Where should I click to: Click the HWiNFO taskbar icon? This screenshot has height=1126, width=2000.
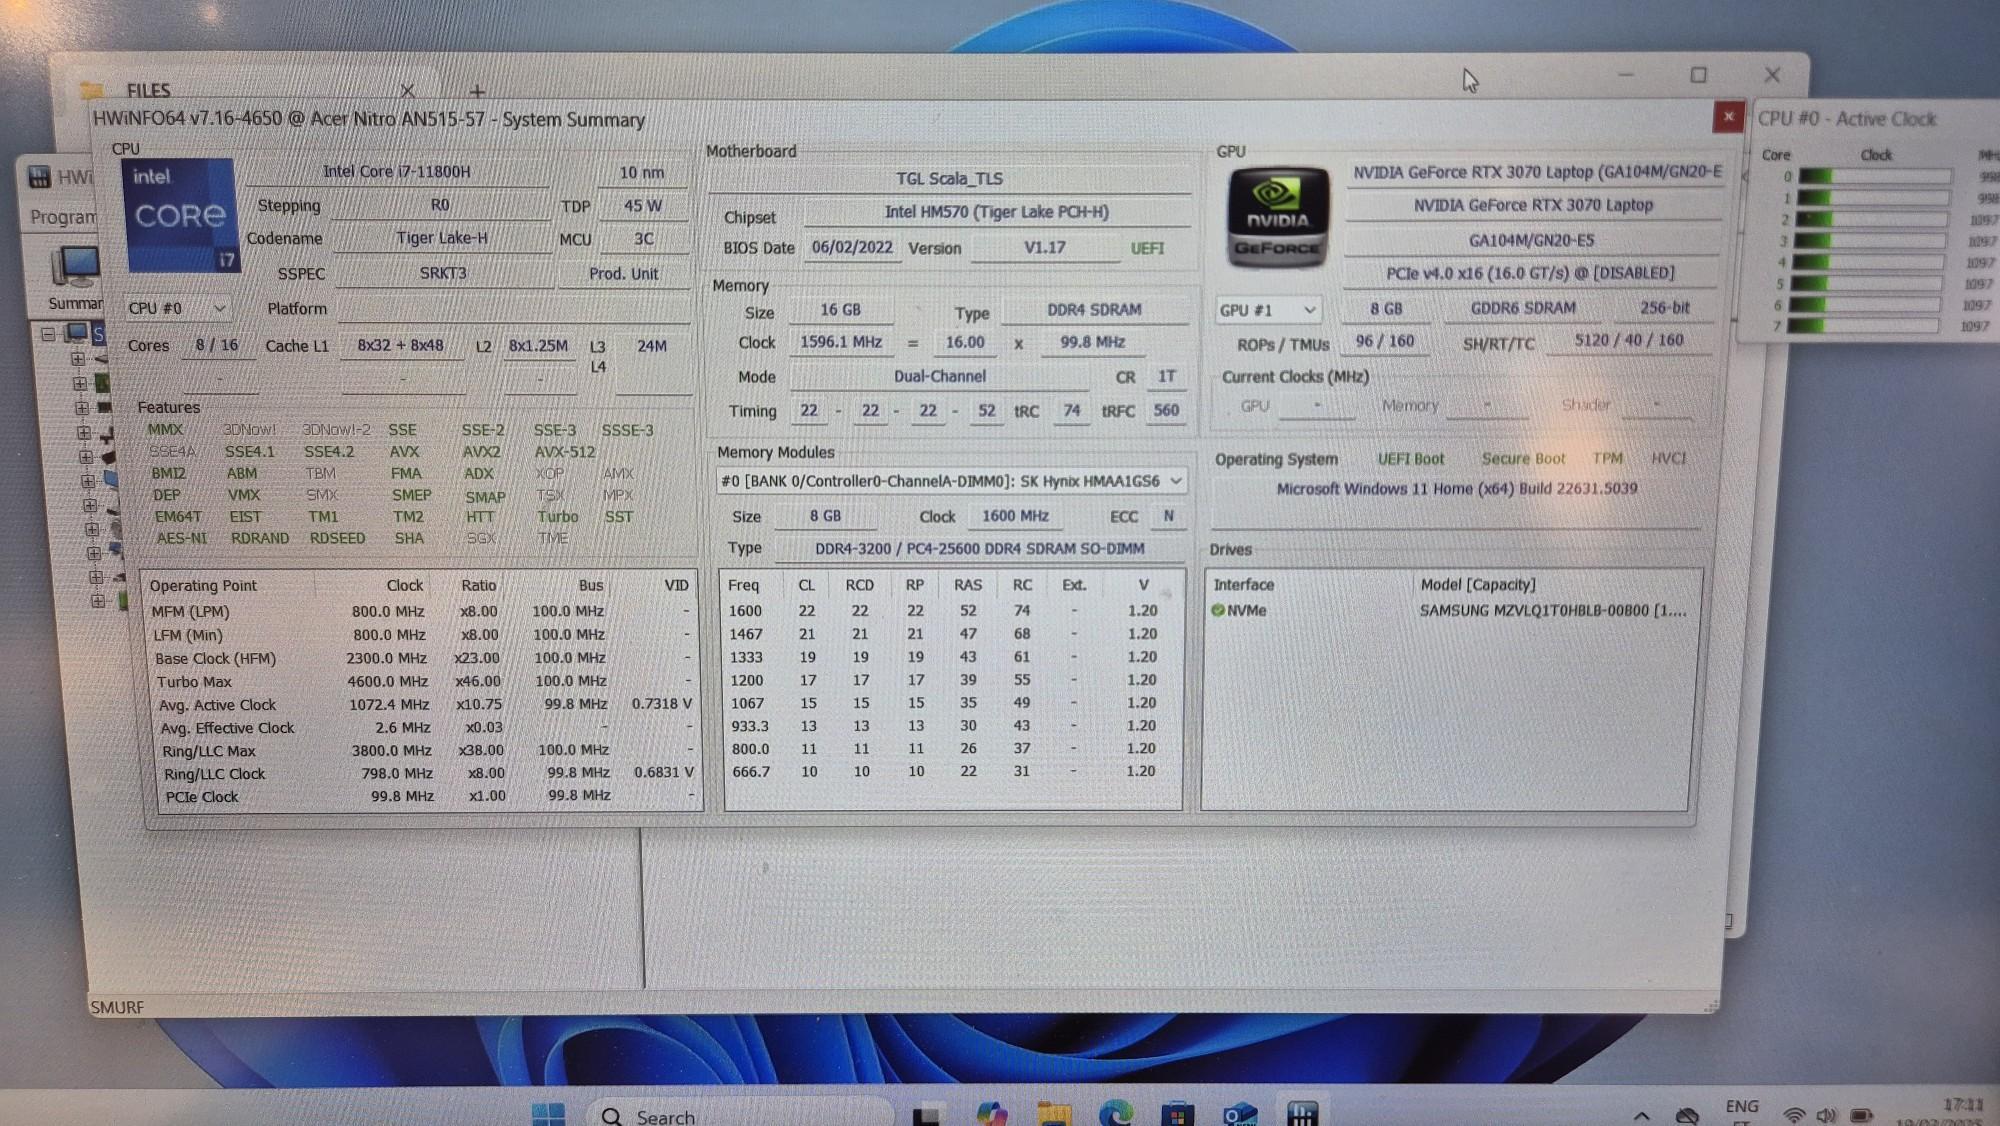point(1302,1113)
